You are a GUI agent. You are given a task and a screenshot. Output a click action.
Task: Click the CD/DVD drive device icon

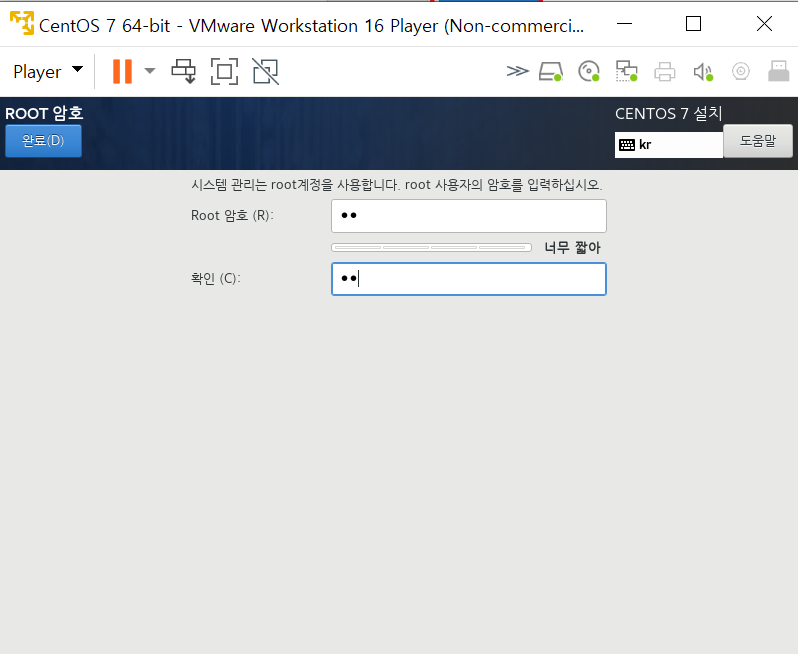pyautogui.click(x=589, y=71)
